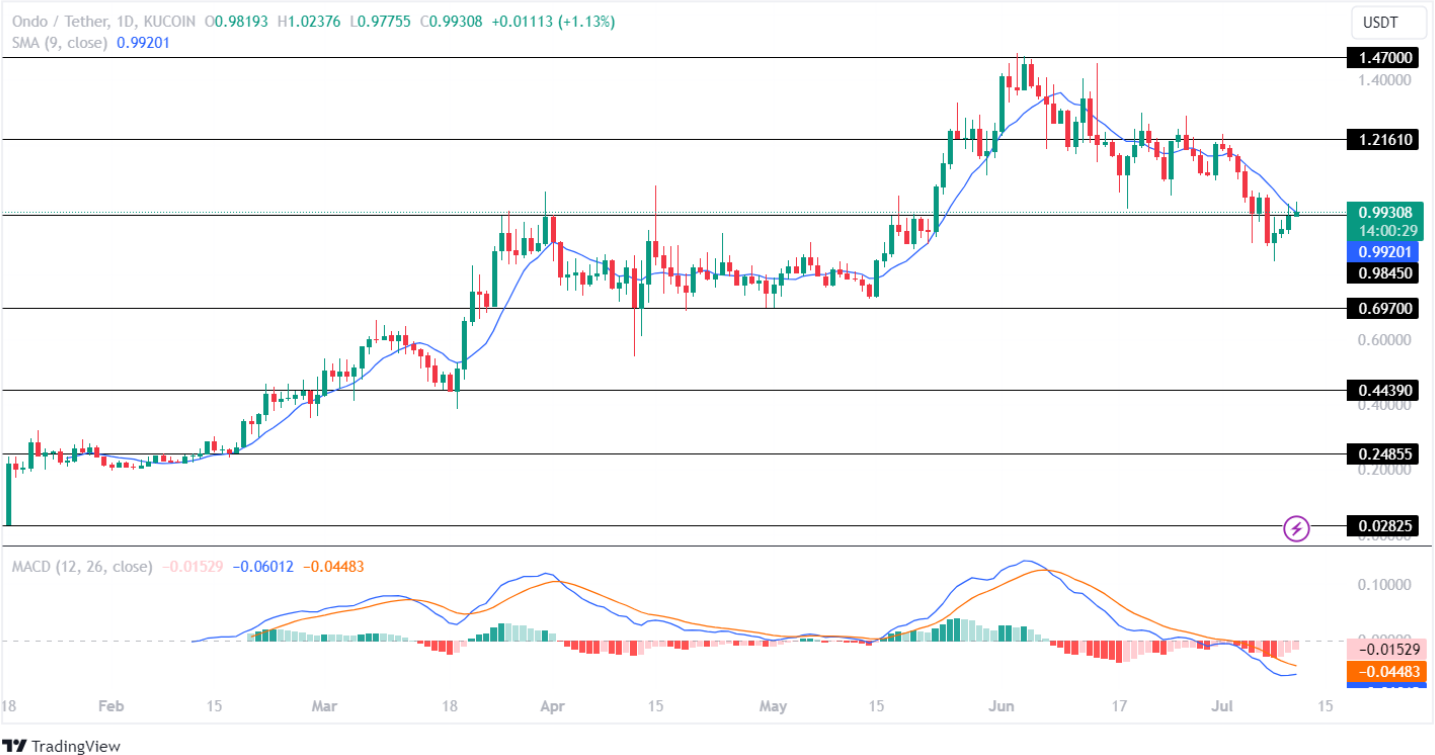The image size is (1435, 755).
Task: Click the 0.02825 price level label
Action: click(1385, 526)
